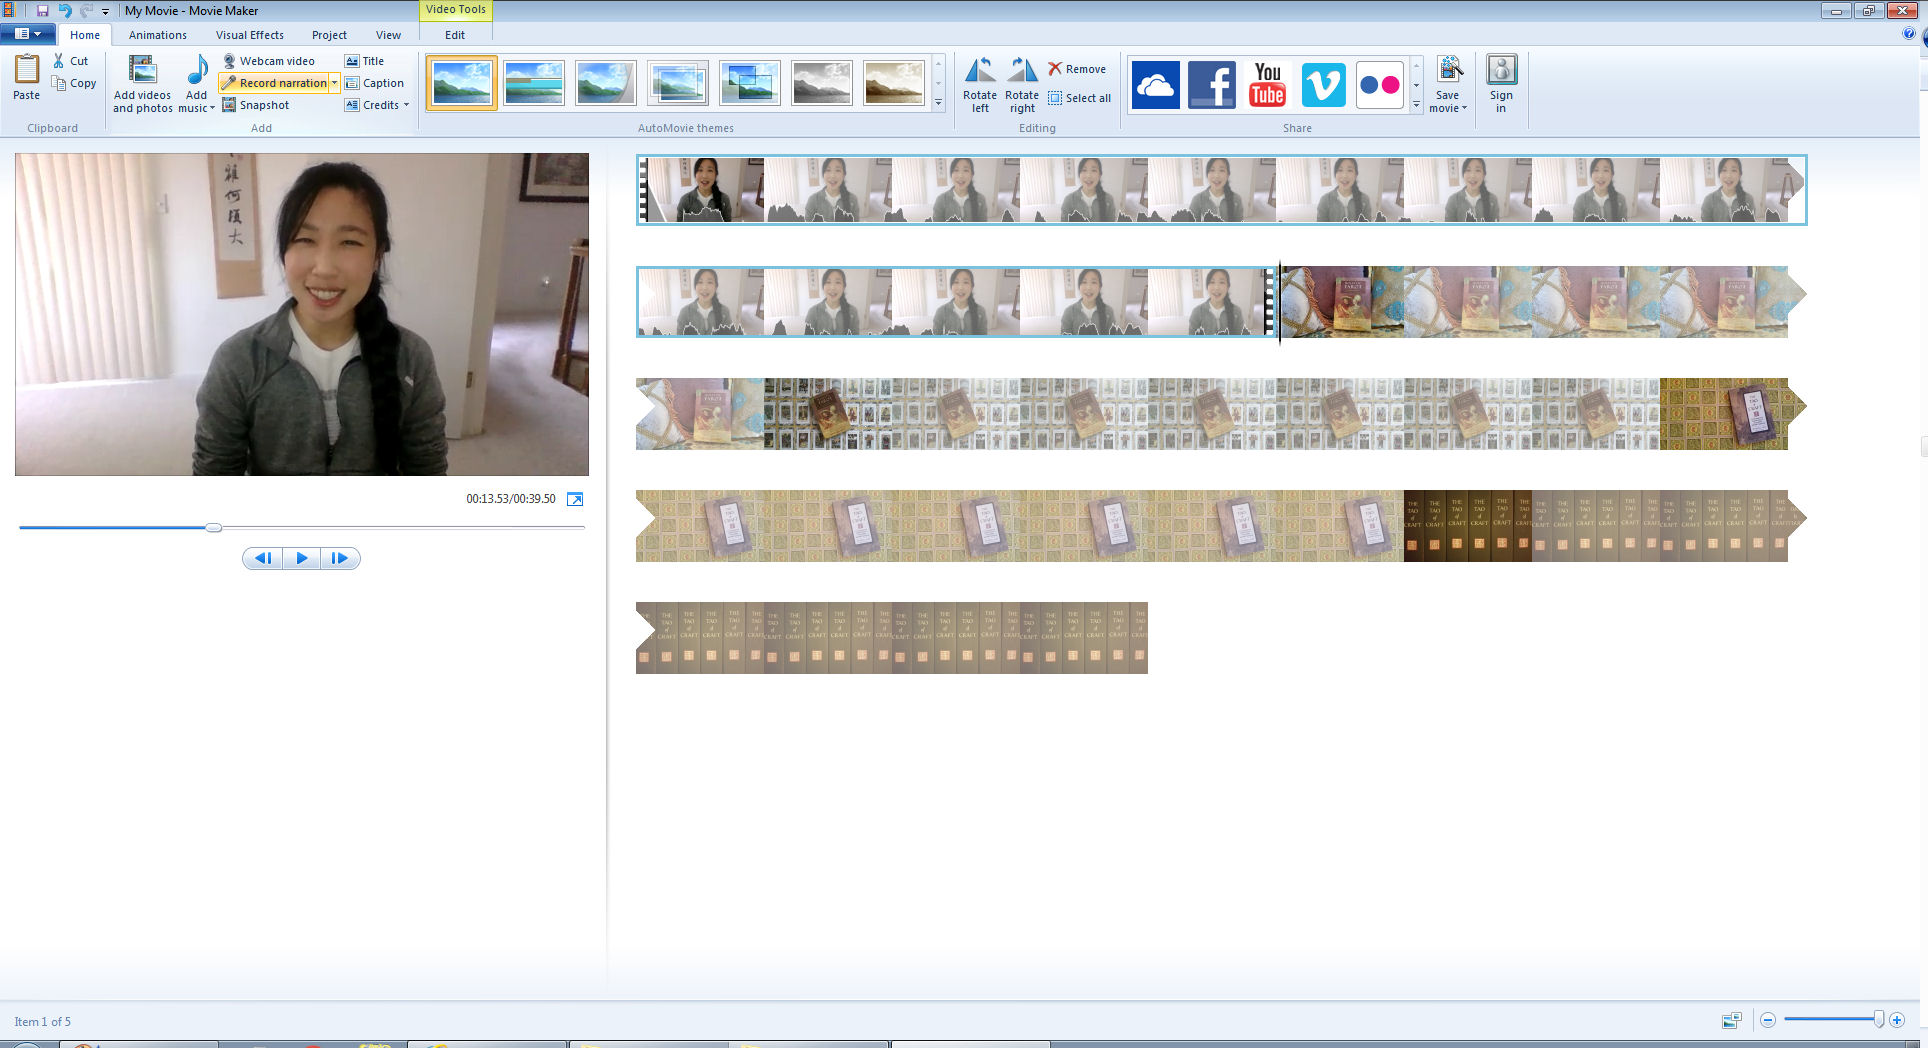The height and width of the screenshot is (1048, 1928).
Task: Take a Snapshot of the preview
Action: coord(256,105)
